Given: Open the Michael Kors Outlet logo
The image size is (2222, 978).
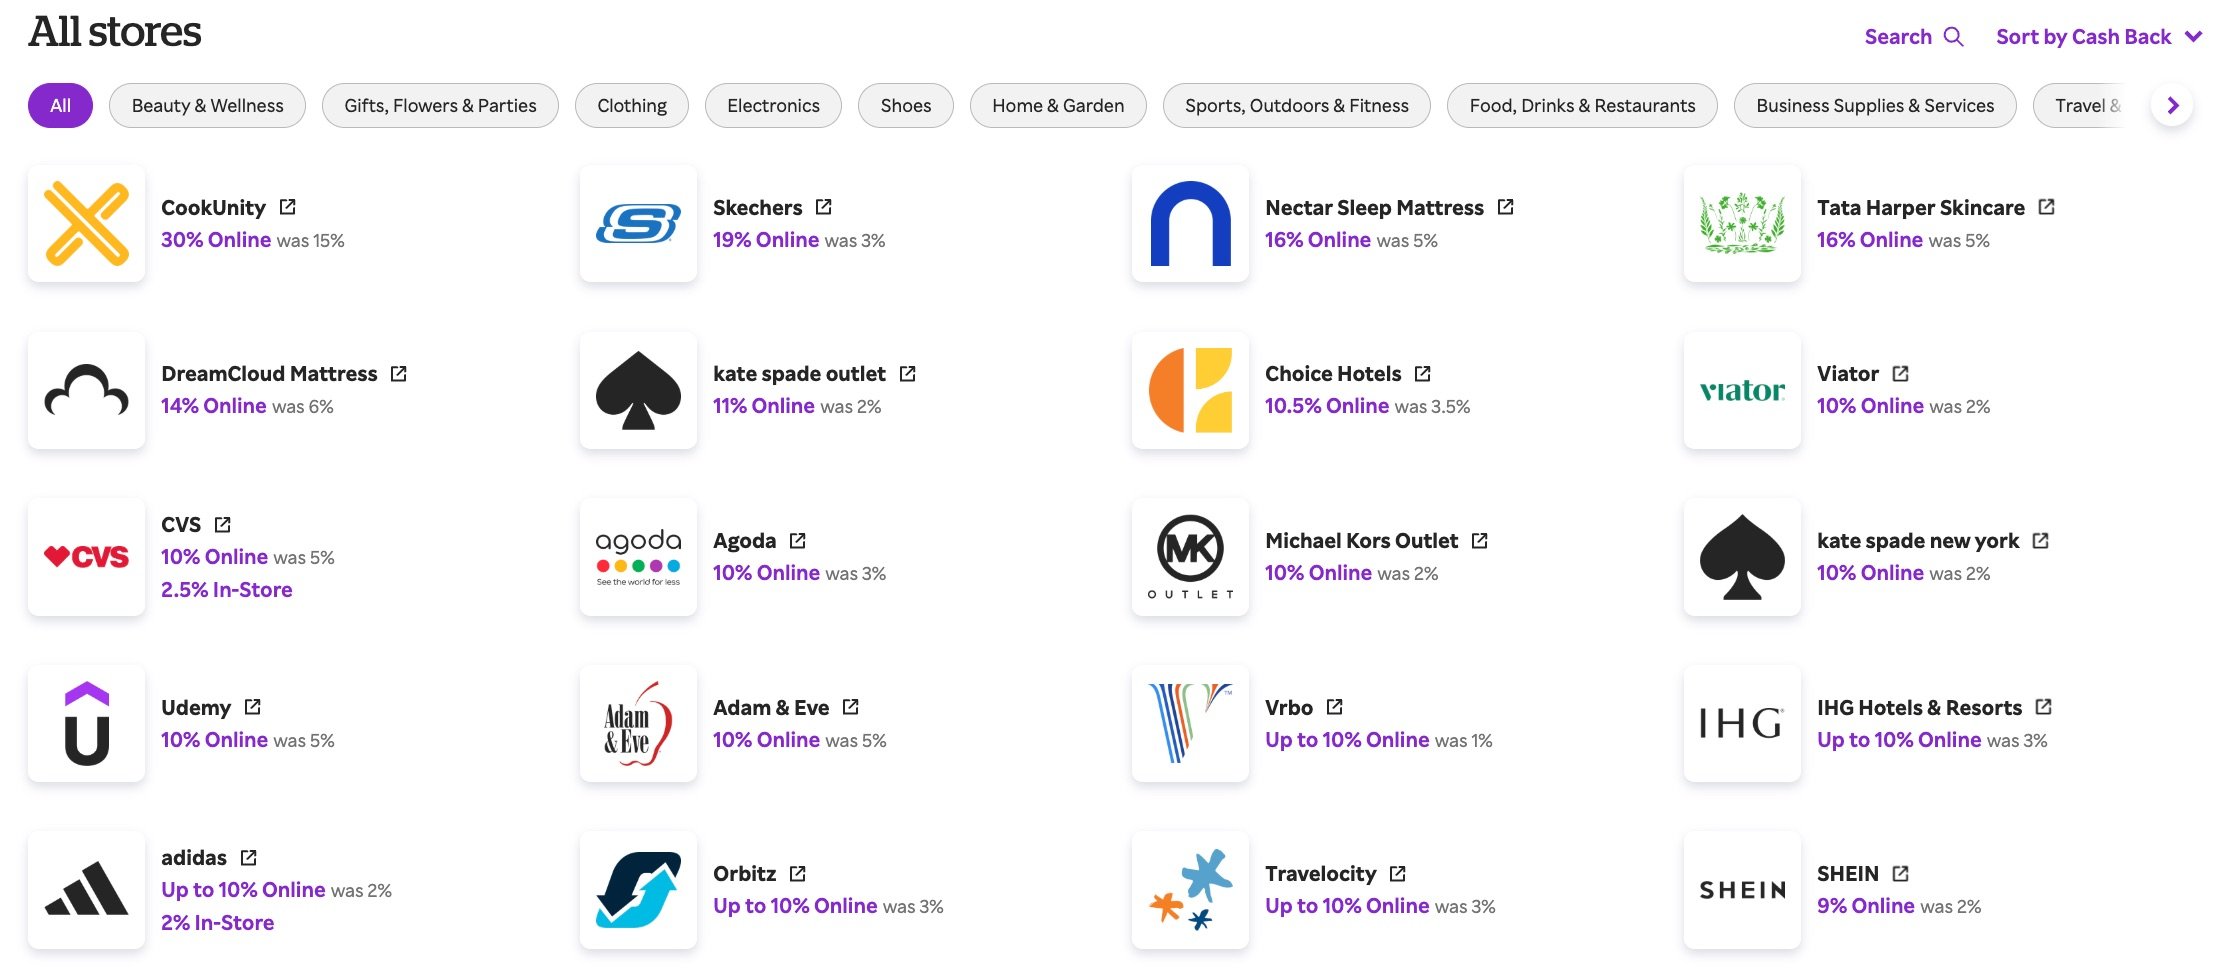Looking at the screenshot, I should (1191, 557).
